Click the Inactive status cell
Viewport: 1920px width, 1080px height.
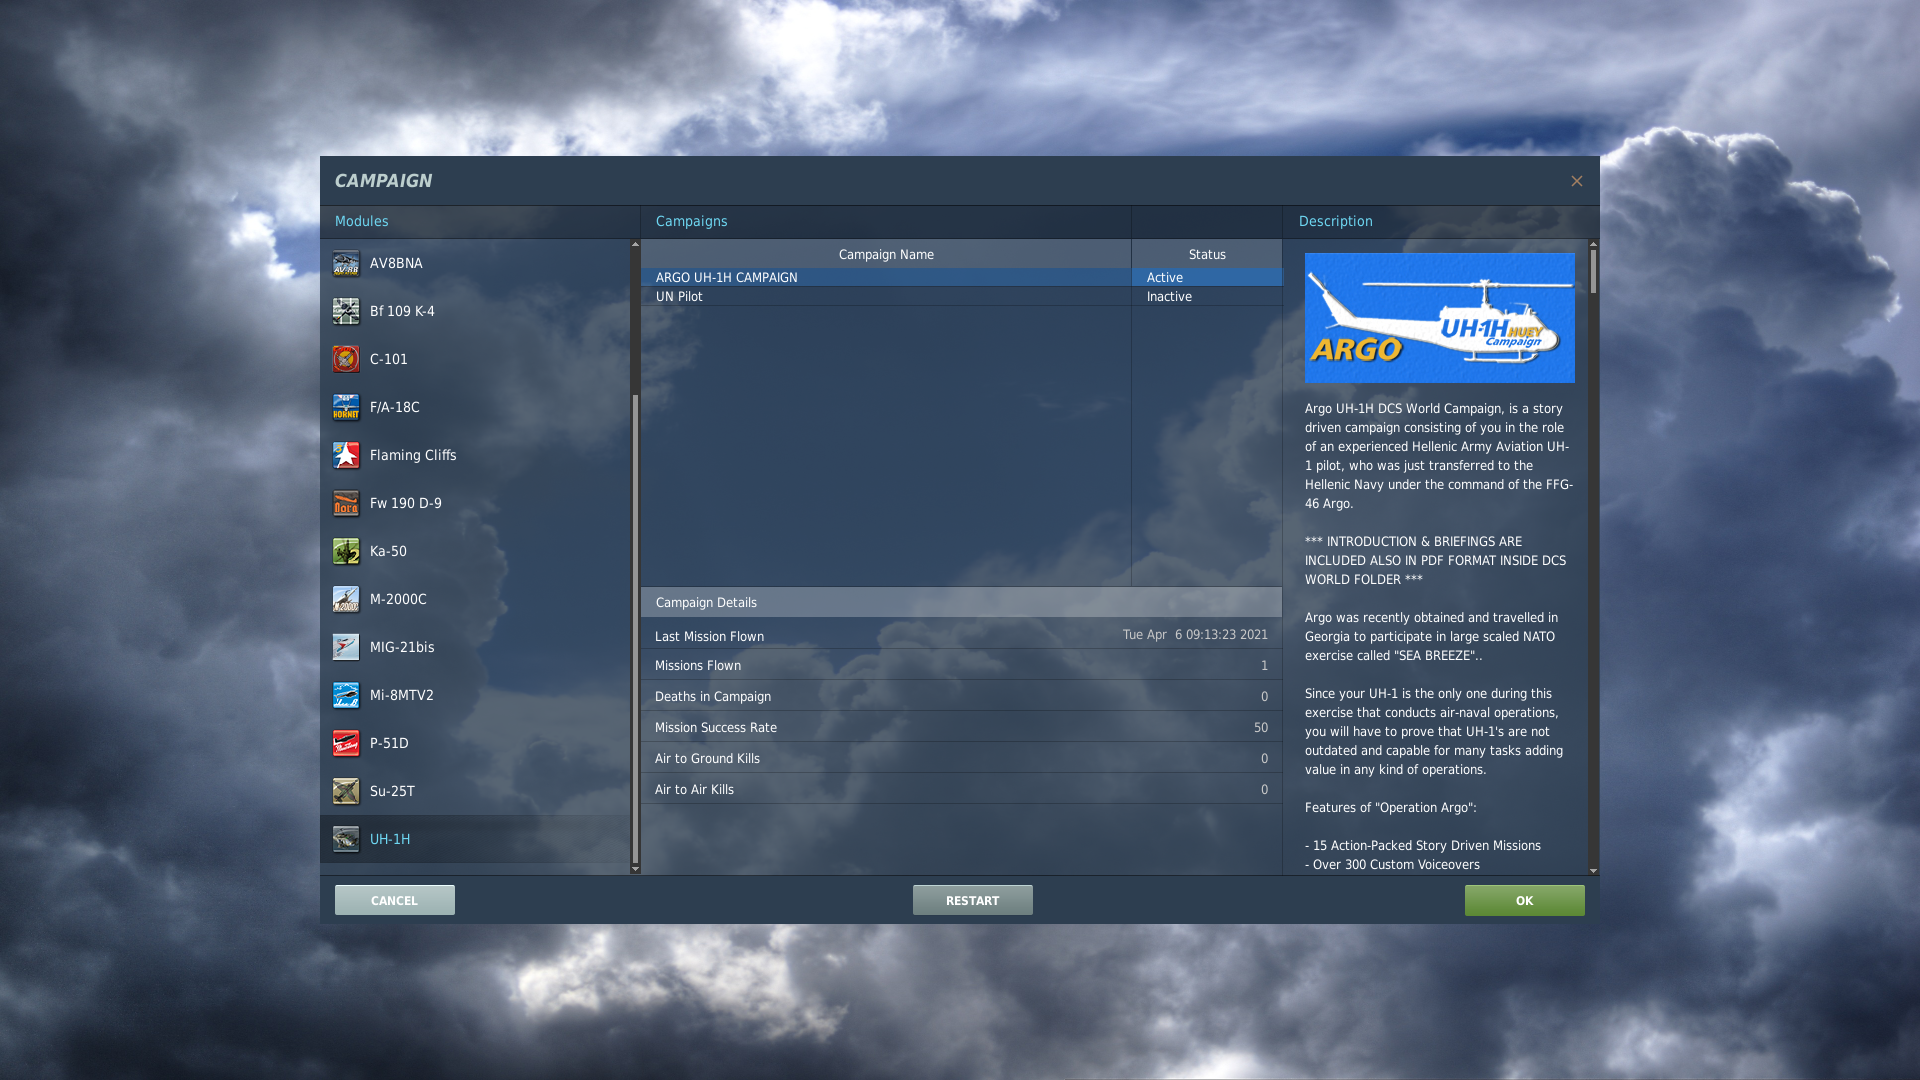(x=1207, y=296)
